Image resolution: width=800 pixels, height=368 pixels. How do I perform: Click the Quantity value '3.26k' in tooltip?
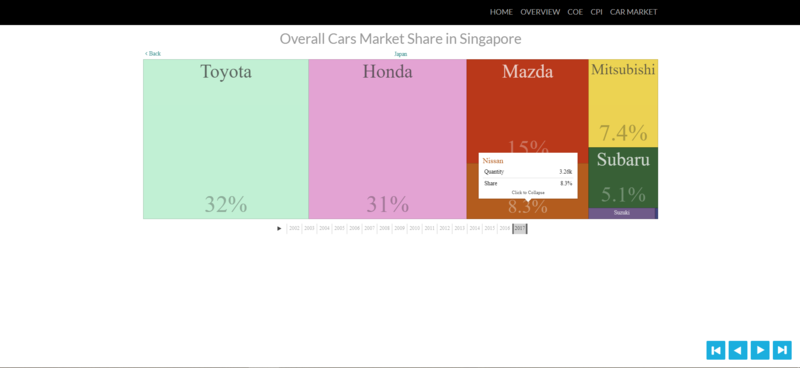(x=565, y=172)
